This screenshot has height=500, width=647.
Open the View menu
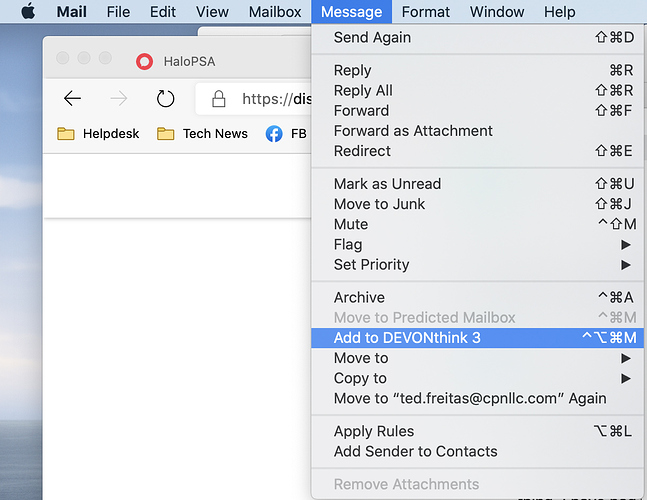tap(212, 12)
